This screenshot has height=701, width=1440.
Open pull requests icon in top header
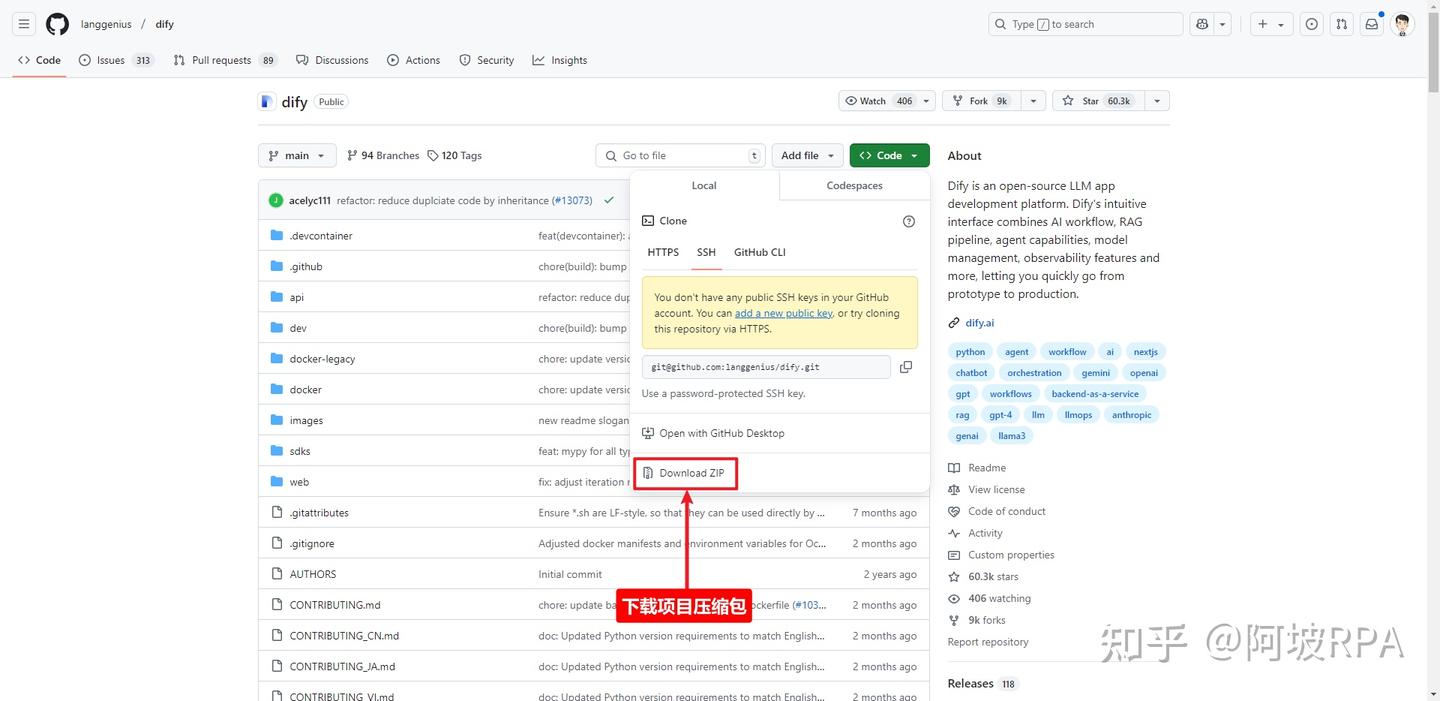(1342, 24)
